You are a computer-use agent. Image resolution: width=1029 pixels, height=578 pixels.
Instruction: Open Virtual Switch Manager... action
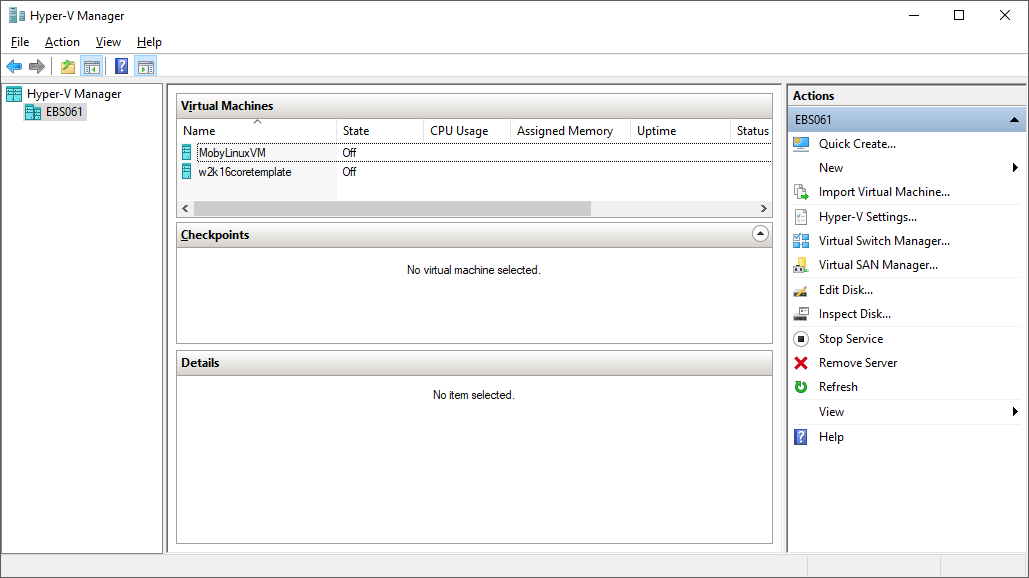click(x=884, y=241)
